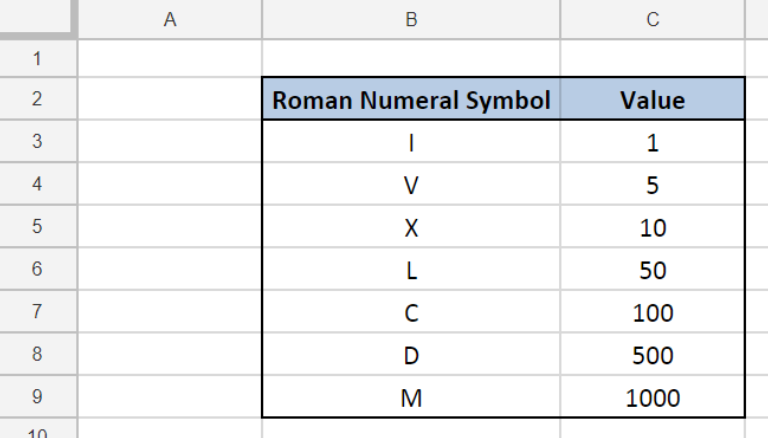This screenshot has width=768, height=438.
Task: Select row 1 header
Action: [x=38, y=58]
